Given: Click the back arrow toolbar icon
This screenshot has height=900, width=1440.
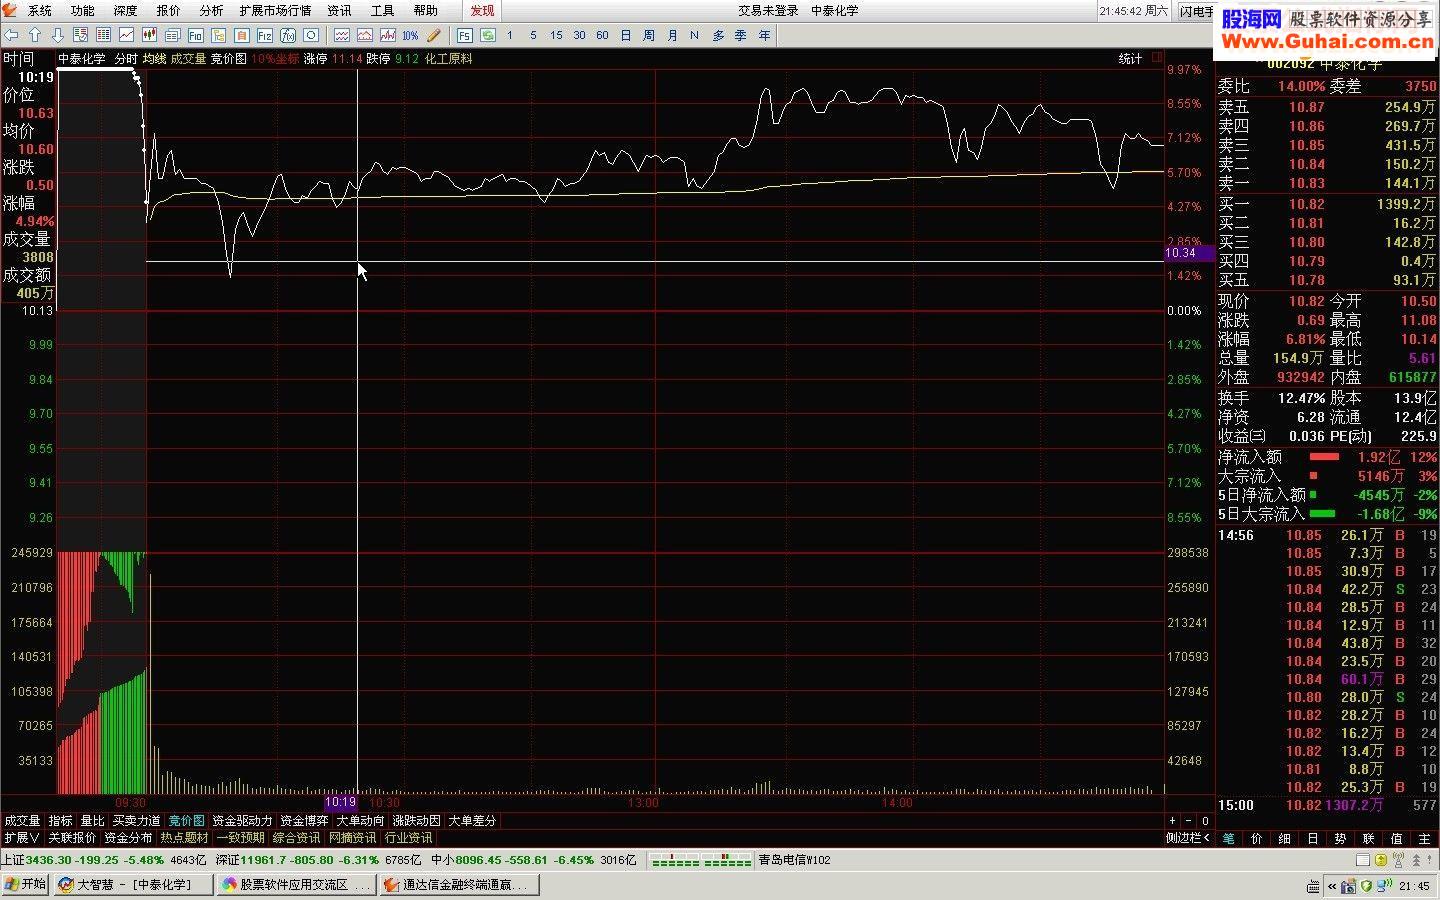Looking at the screenshot, I should [x=11, y=35].
